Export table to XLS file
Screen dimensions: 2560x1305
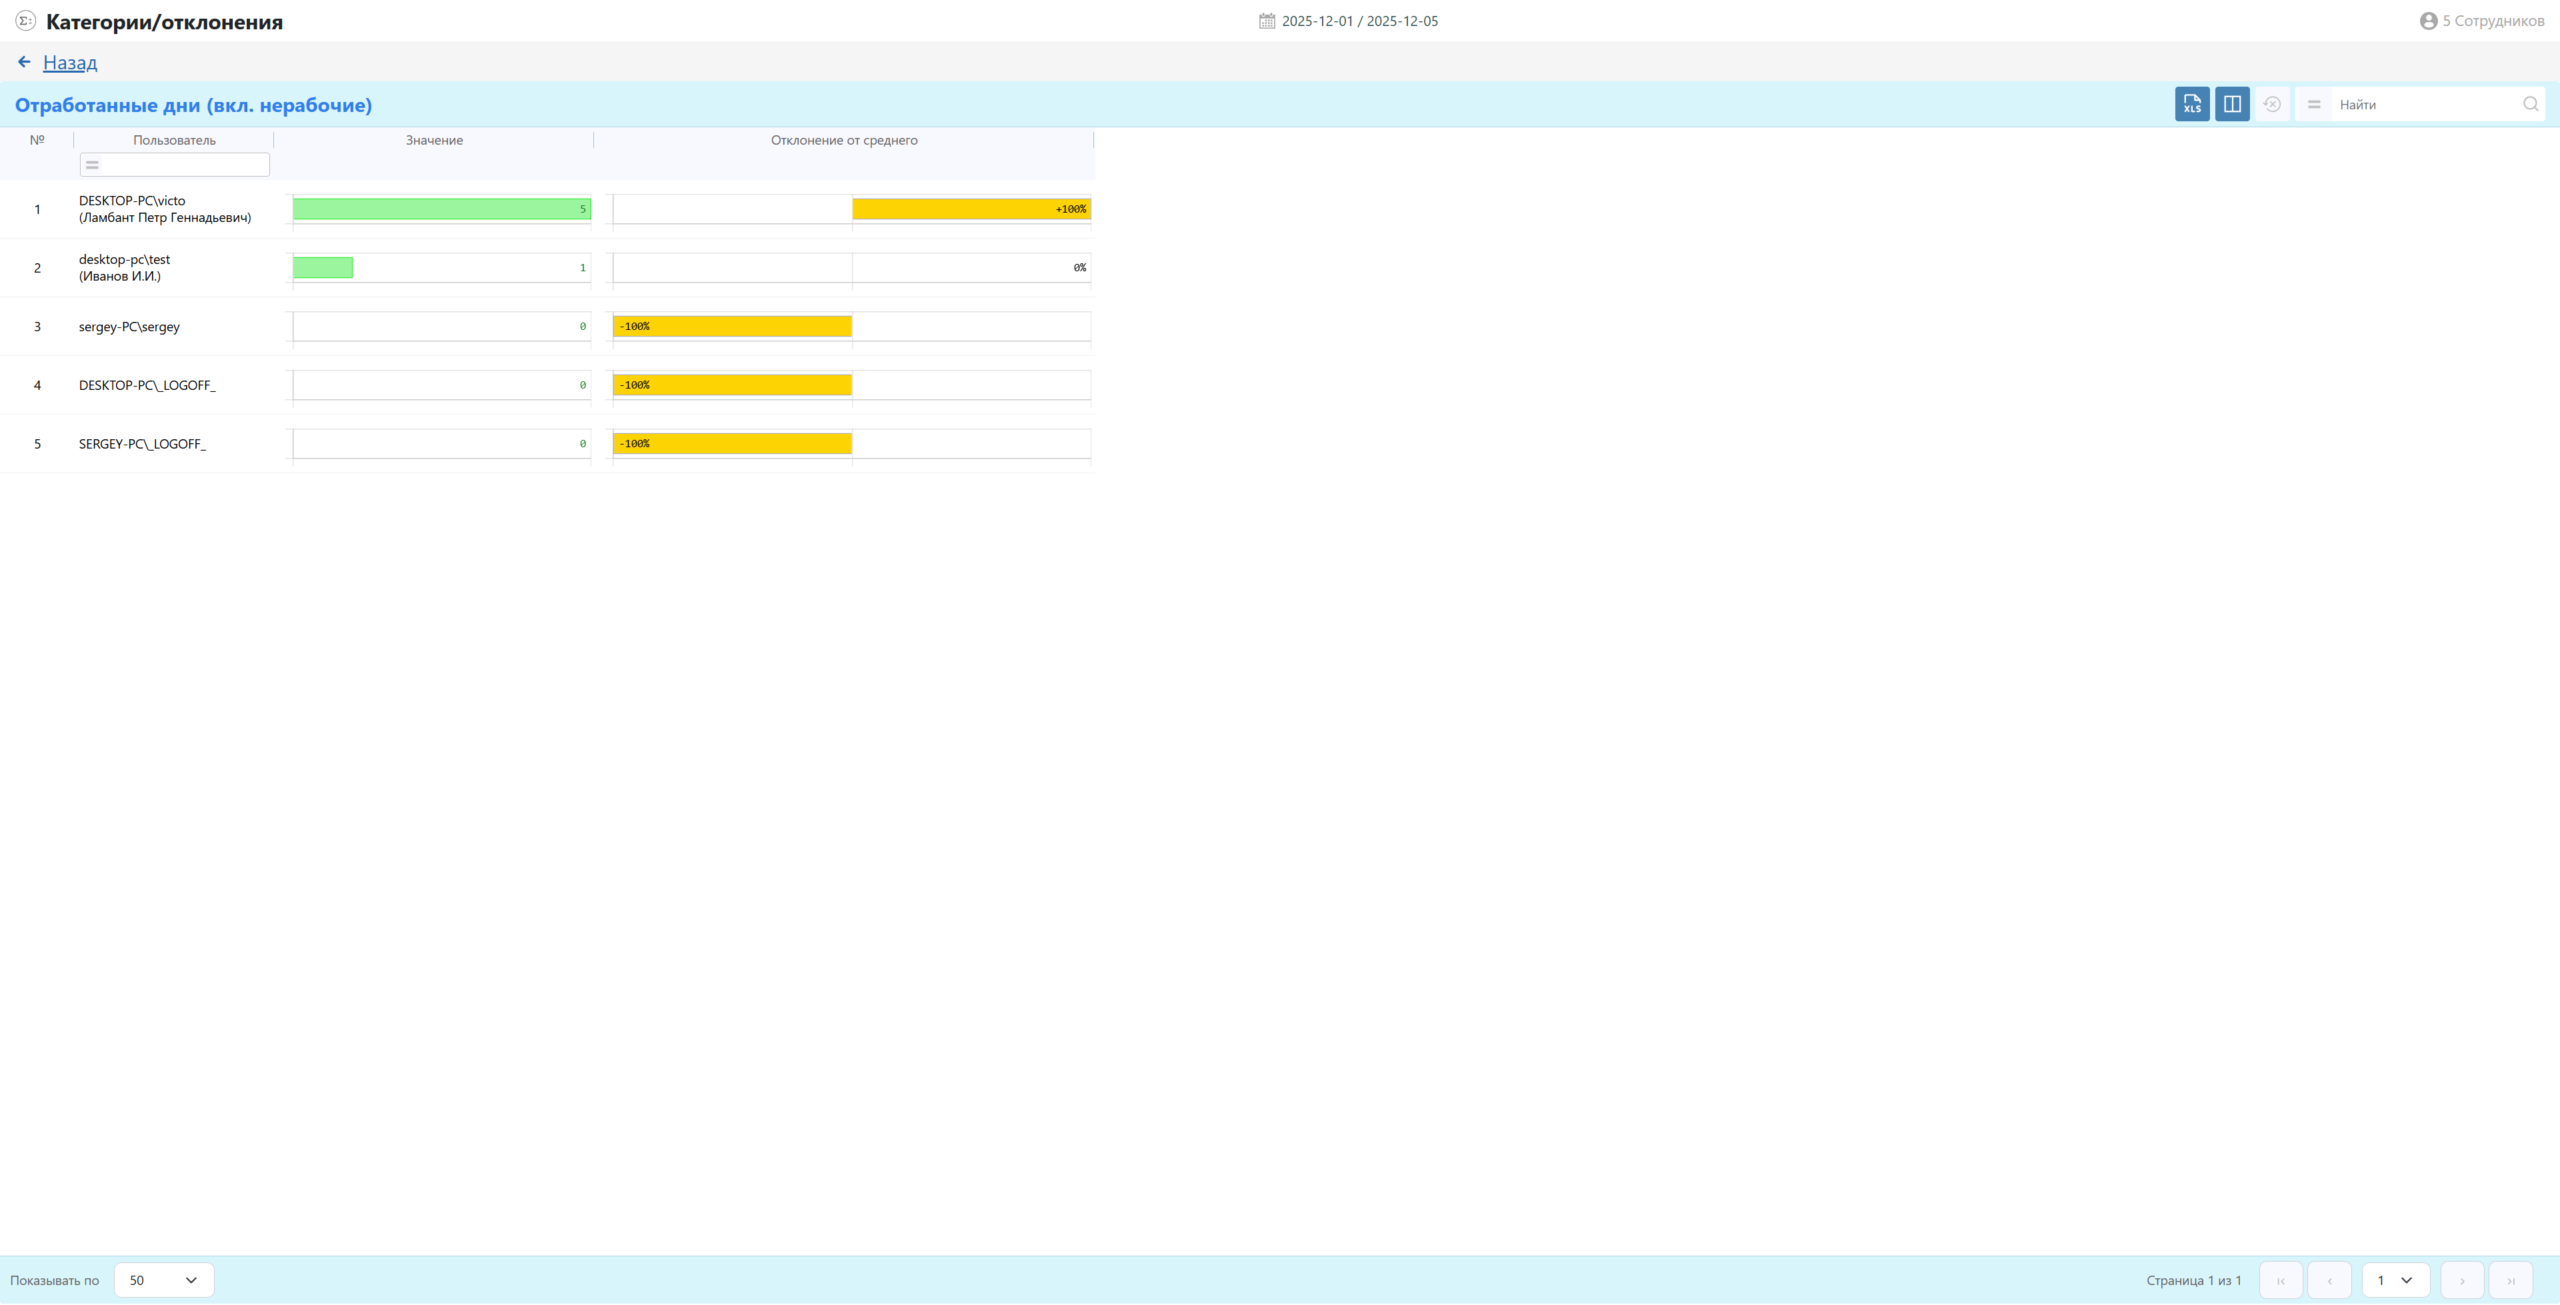(x=2192, y=104)
